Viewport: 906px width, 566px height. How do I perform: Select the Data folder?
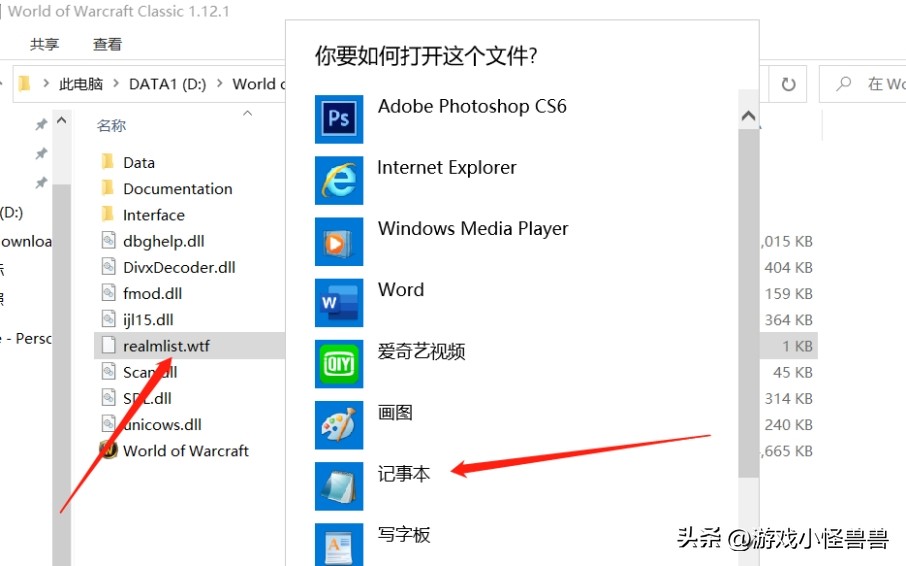[139, 163]
